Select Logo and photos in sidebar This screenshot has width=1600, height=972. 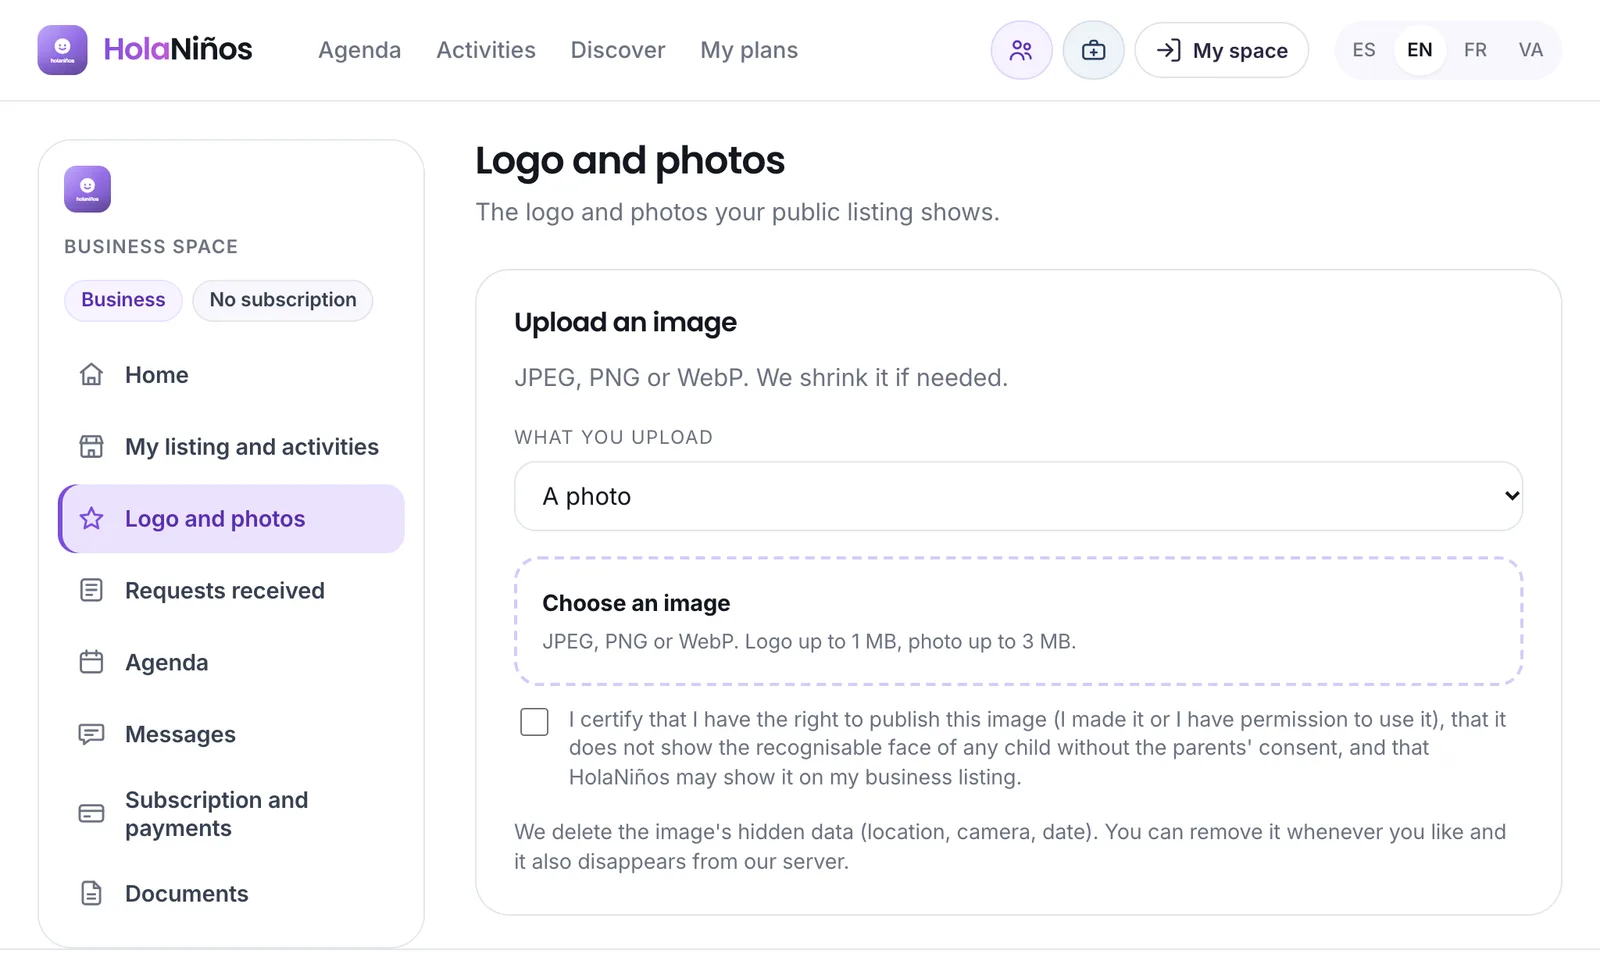(x=232, y=519)
